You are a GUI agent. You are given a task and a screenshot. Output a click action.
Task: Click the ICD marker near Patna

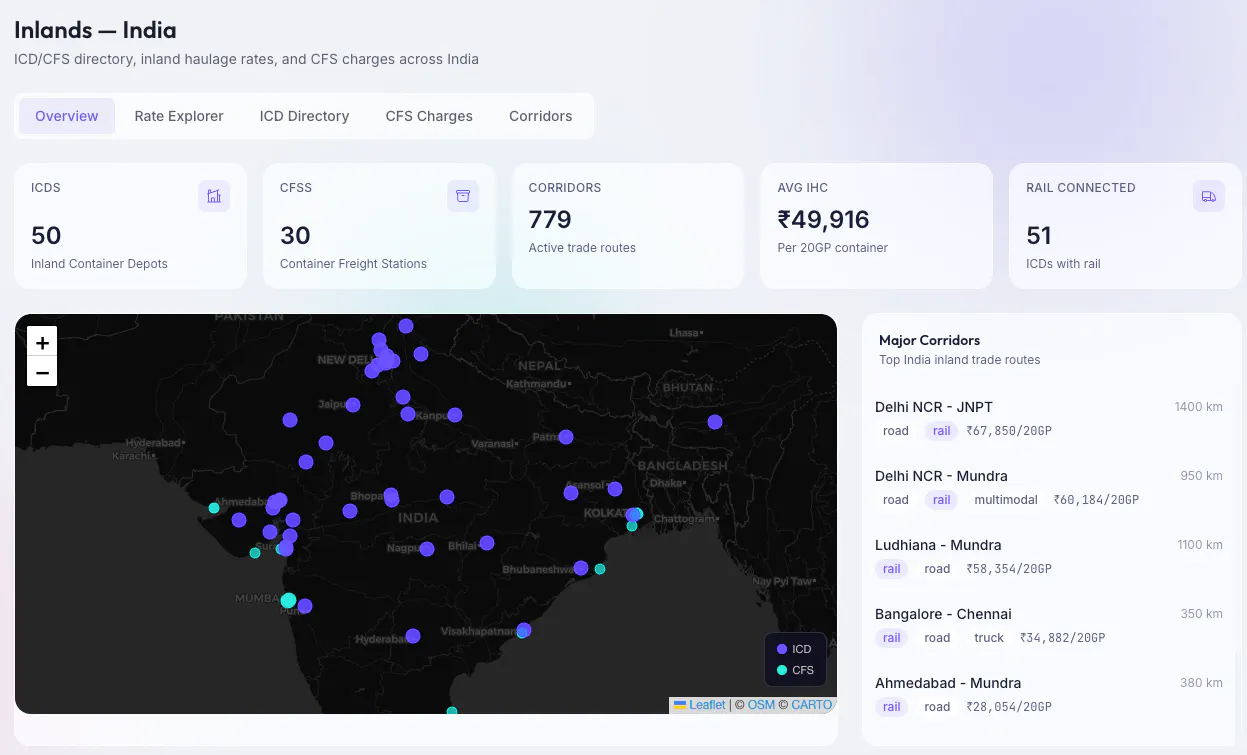point(566,437)
